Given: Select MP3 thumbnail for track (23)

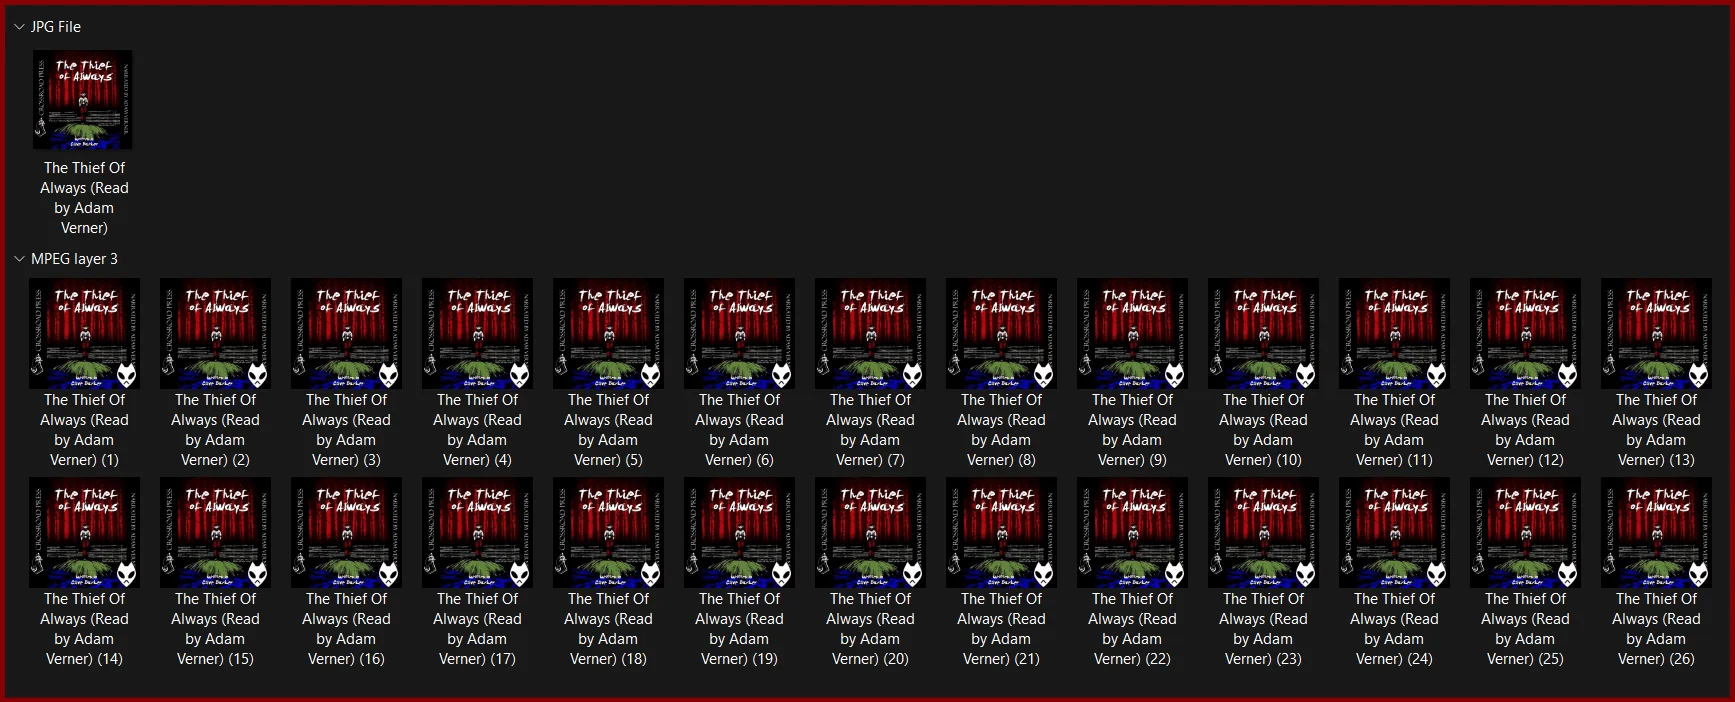Looking at the screenshot, I should (x=1263, y=532).
